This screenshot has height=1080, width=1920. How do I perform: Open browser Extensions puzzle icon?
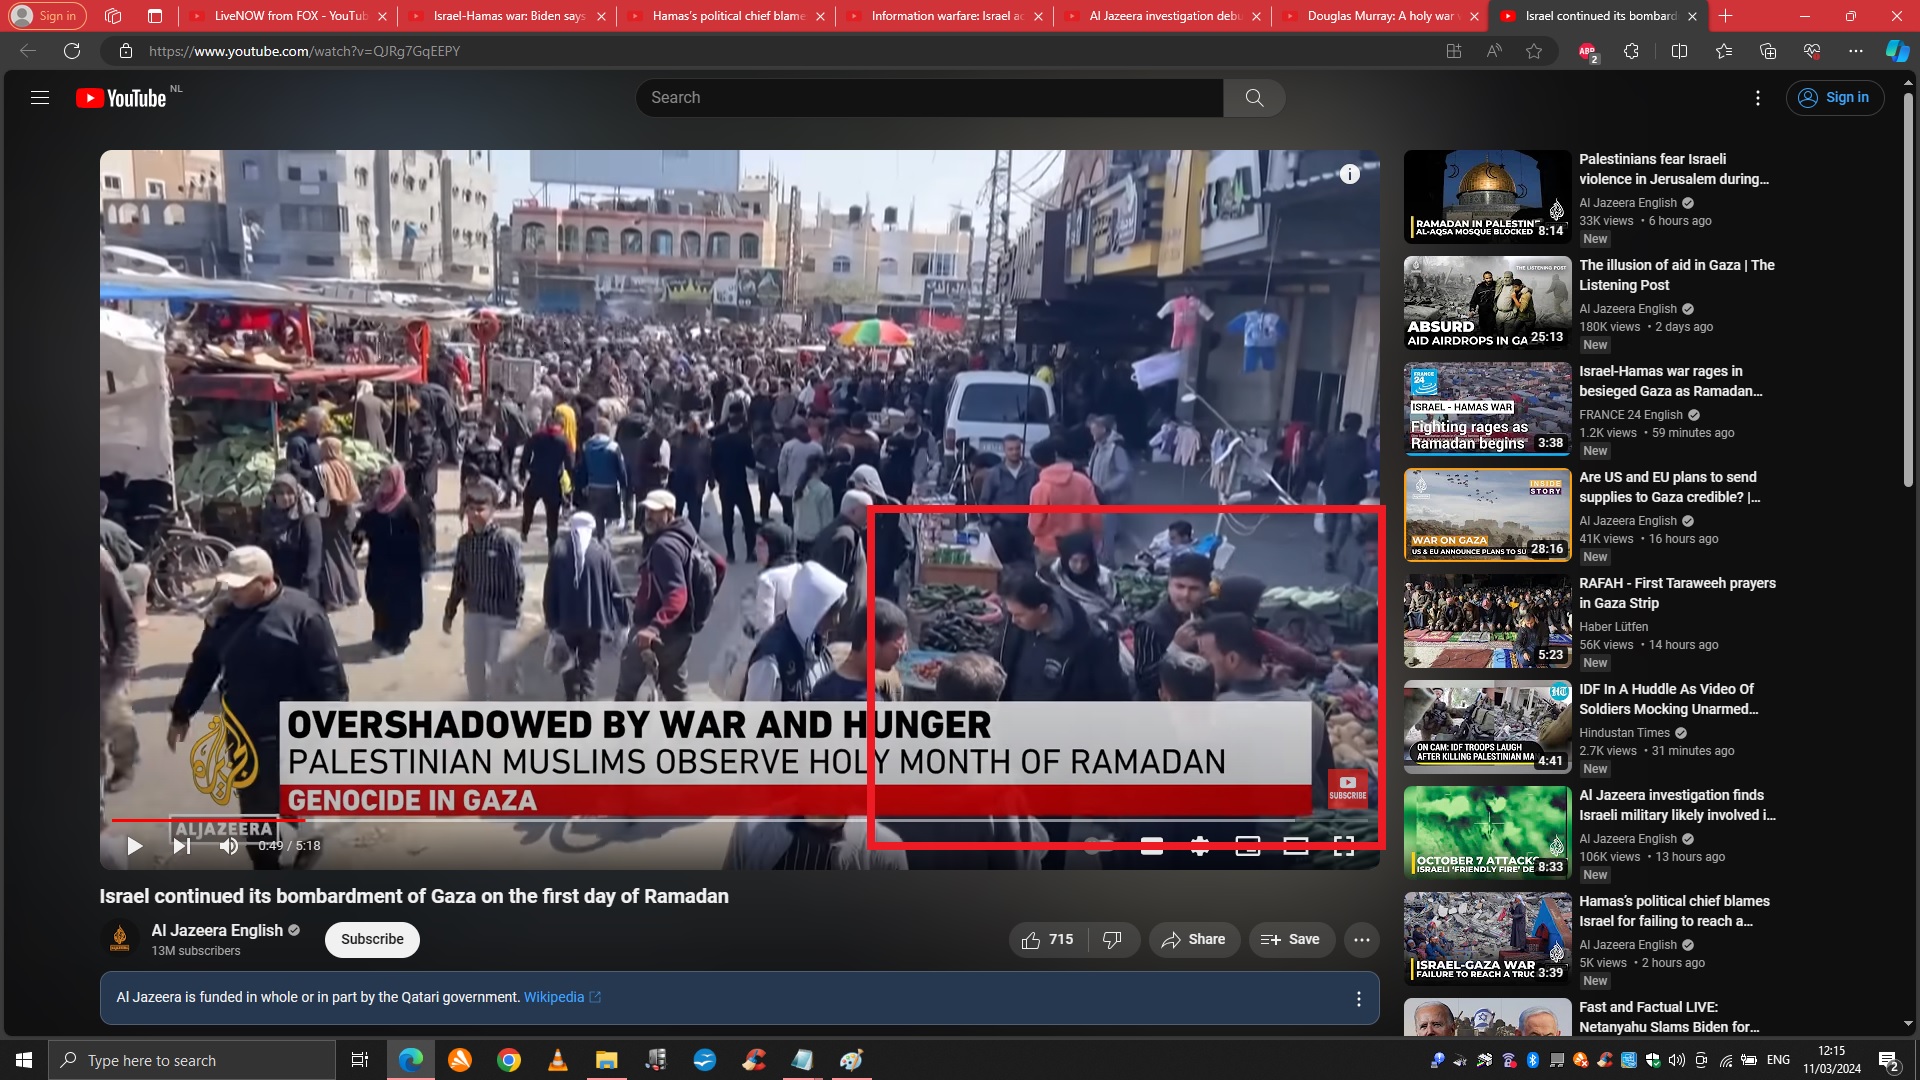pyautogui.click(x=1631, y=51)
